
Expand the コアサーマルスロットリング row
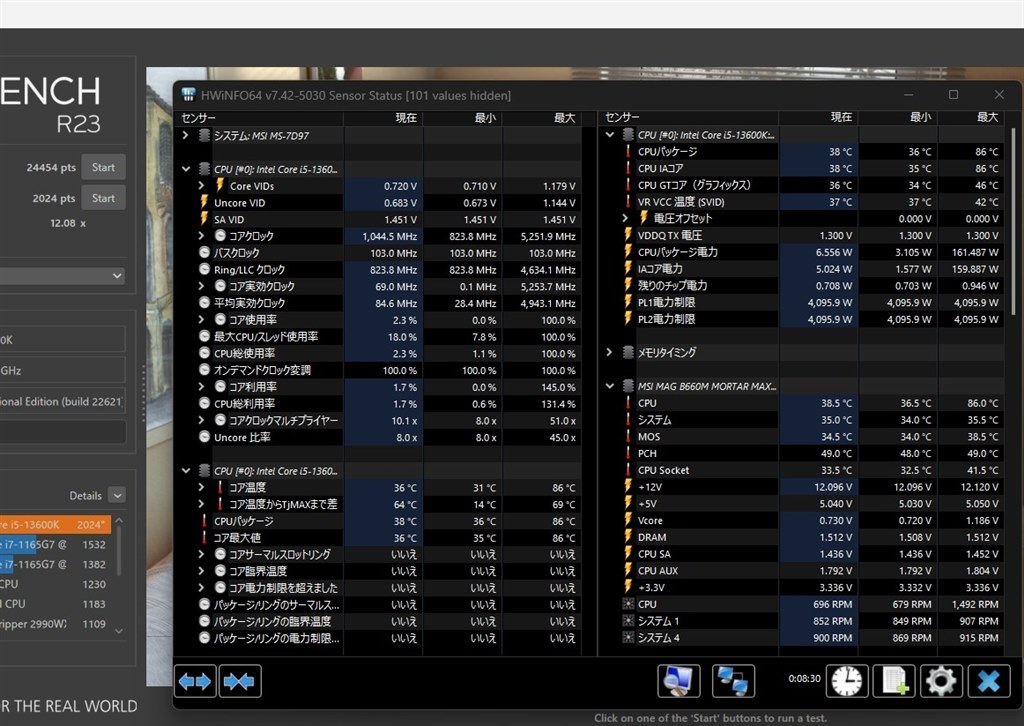(201, 554)
